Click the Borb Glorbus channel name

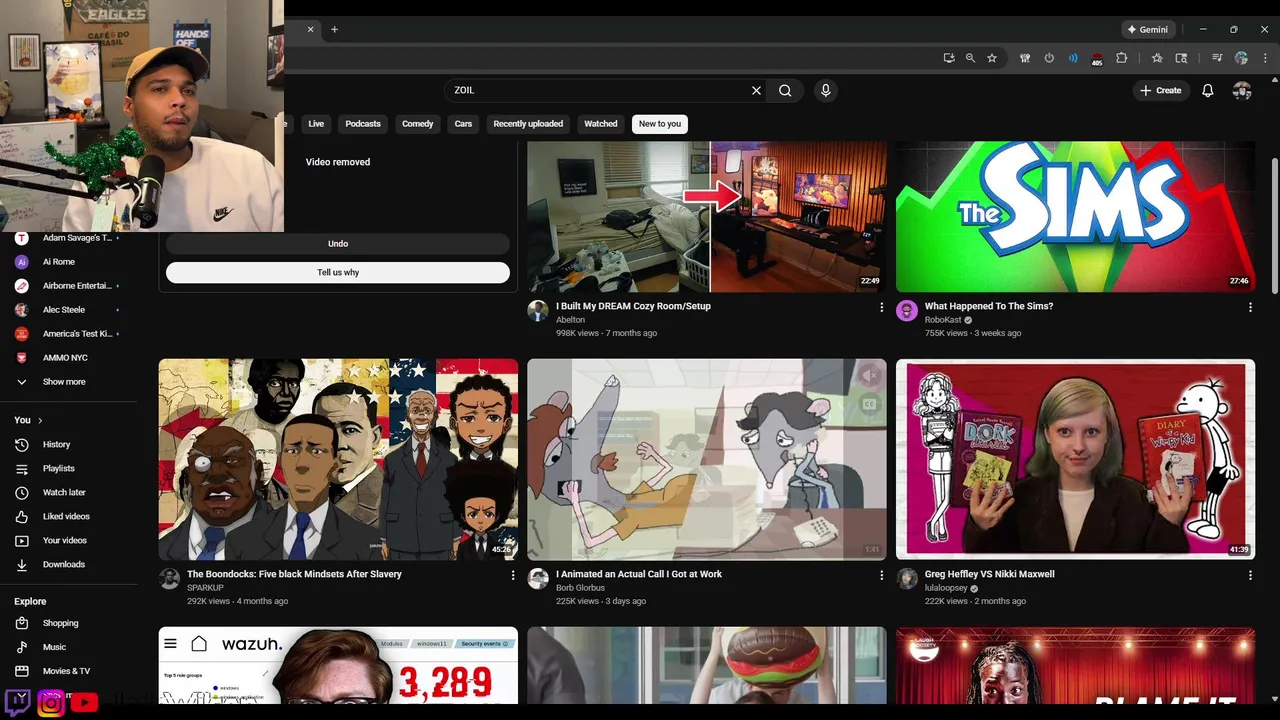[x=580, y=588]
